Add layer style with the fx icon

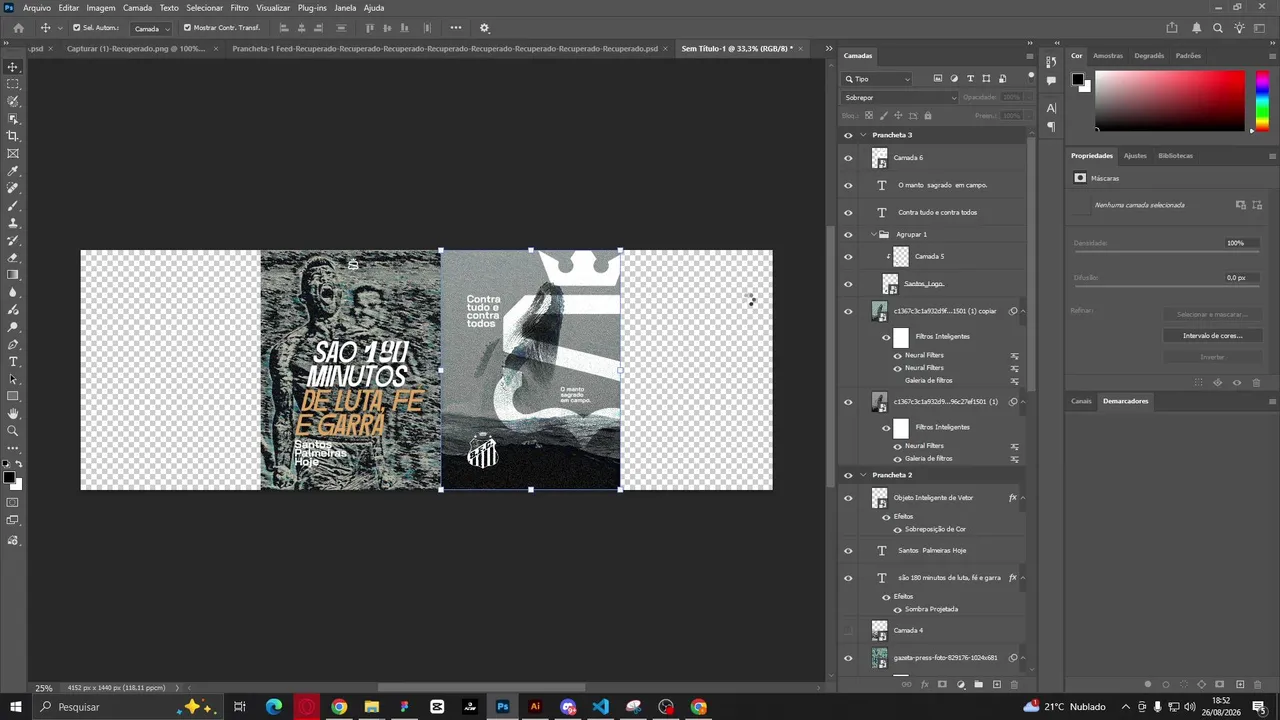(x=924, y=684)
